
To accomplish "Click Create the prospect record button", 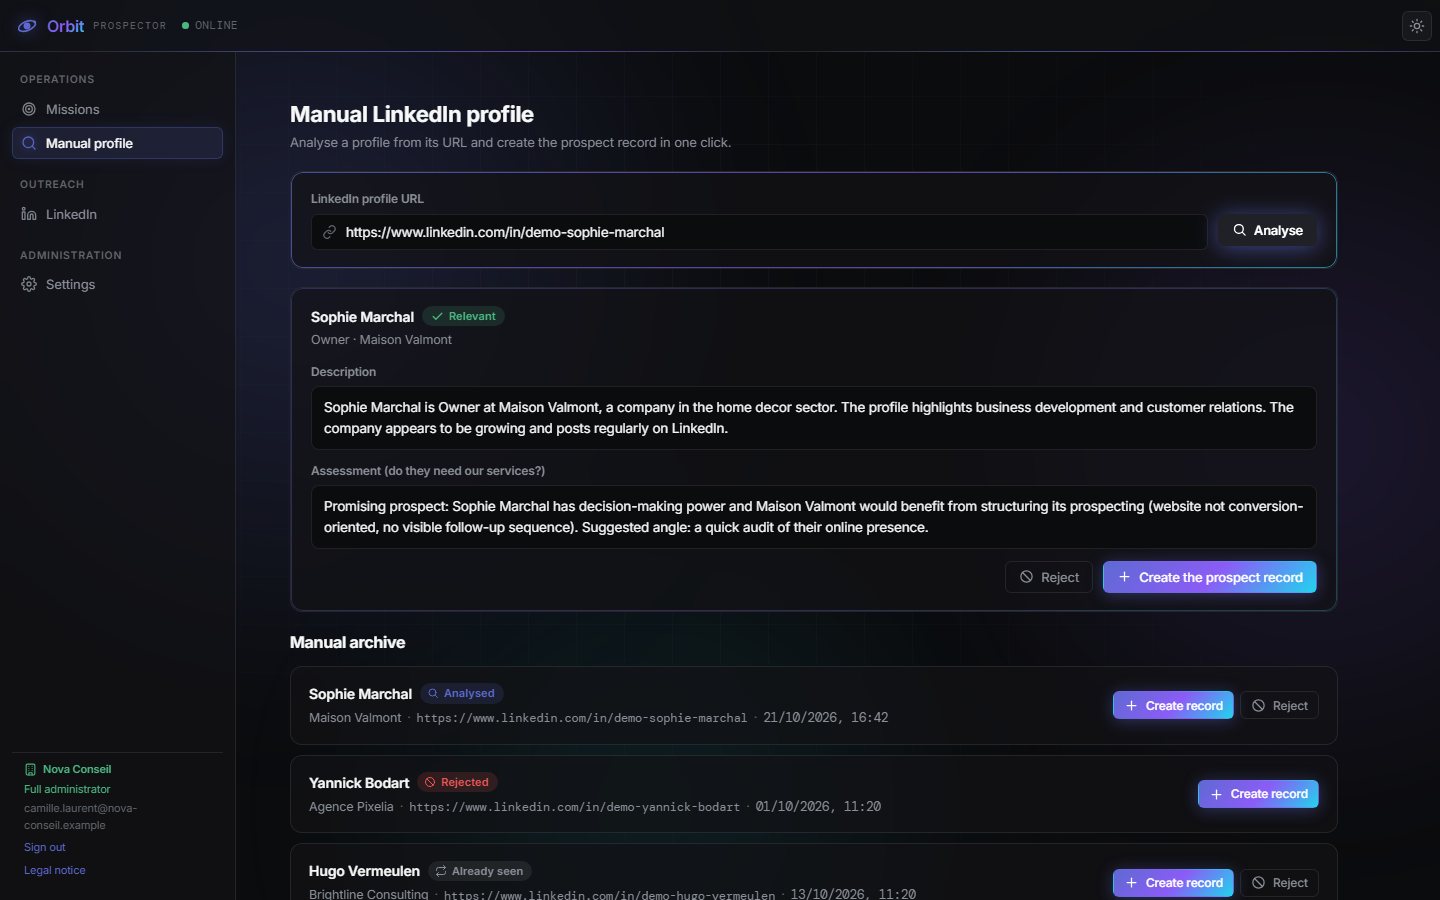I will click(x=1210, y=577).
